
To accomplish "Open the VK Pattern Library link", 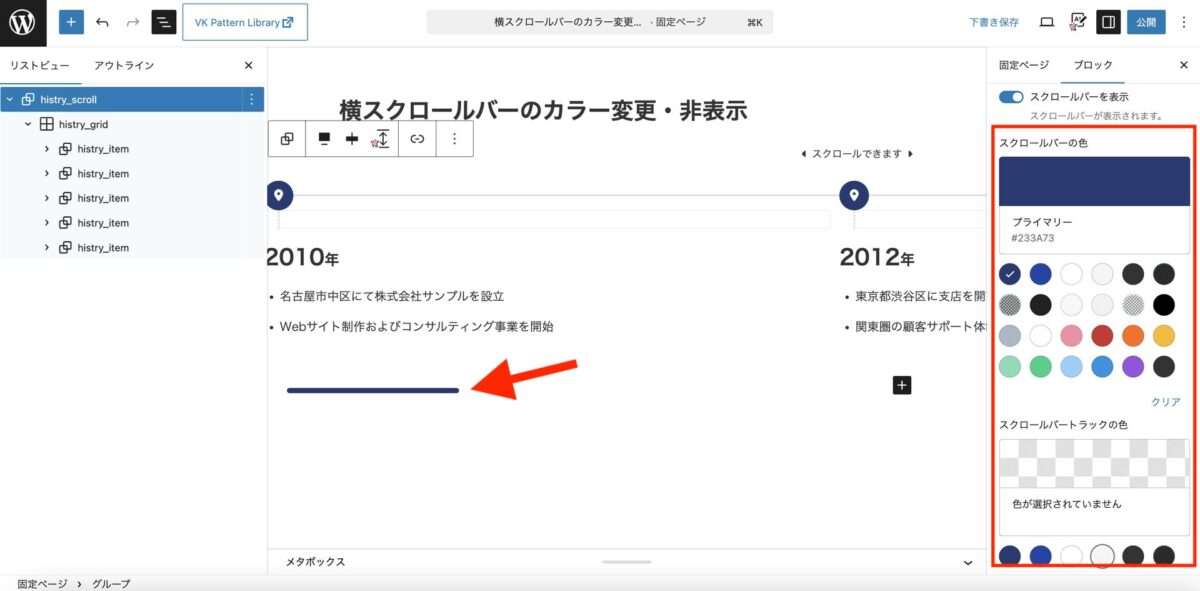I will pyautogui.click(x=245, y=22).
